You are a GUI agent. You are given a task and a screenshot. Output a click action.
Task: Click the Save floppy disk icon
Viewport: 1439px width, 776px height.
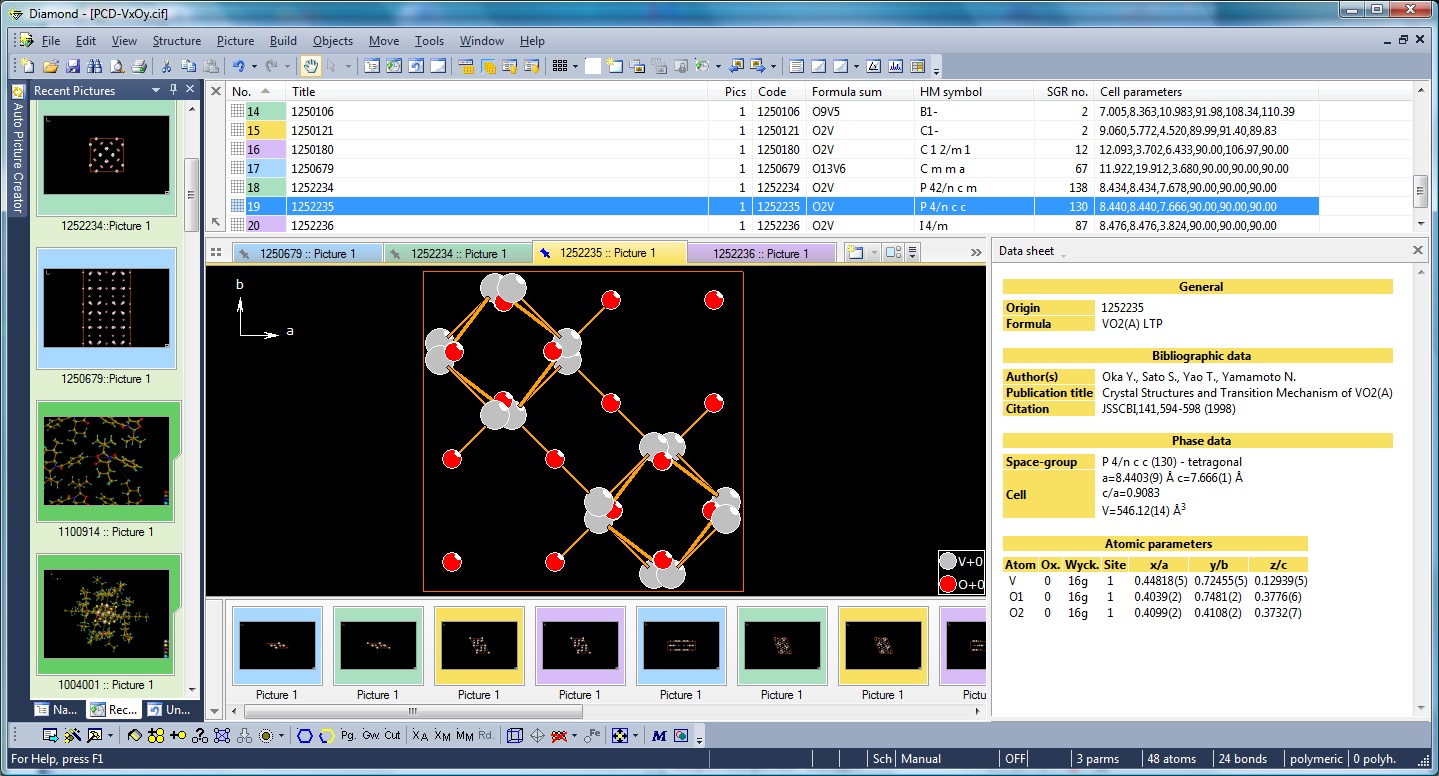click(x=73, y=67)
